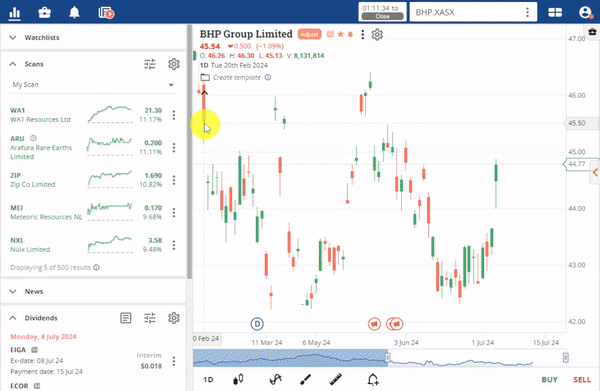Select the ruler measure tool

tap(336, 380)
